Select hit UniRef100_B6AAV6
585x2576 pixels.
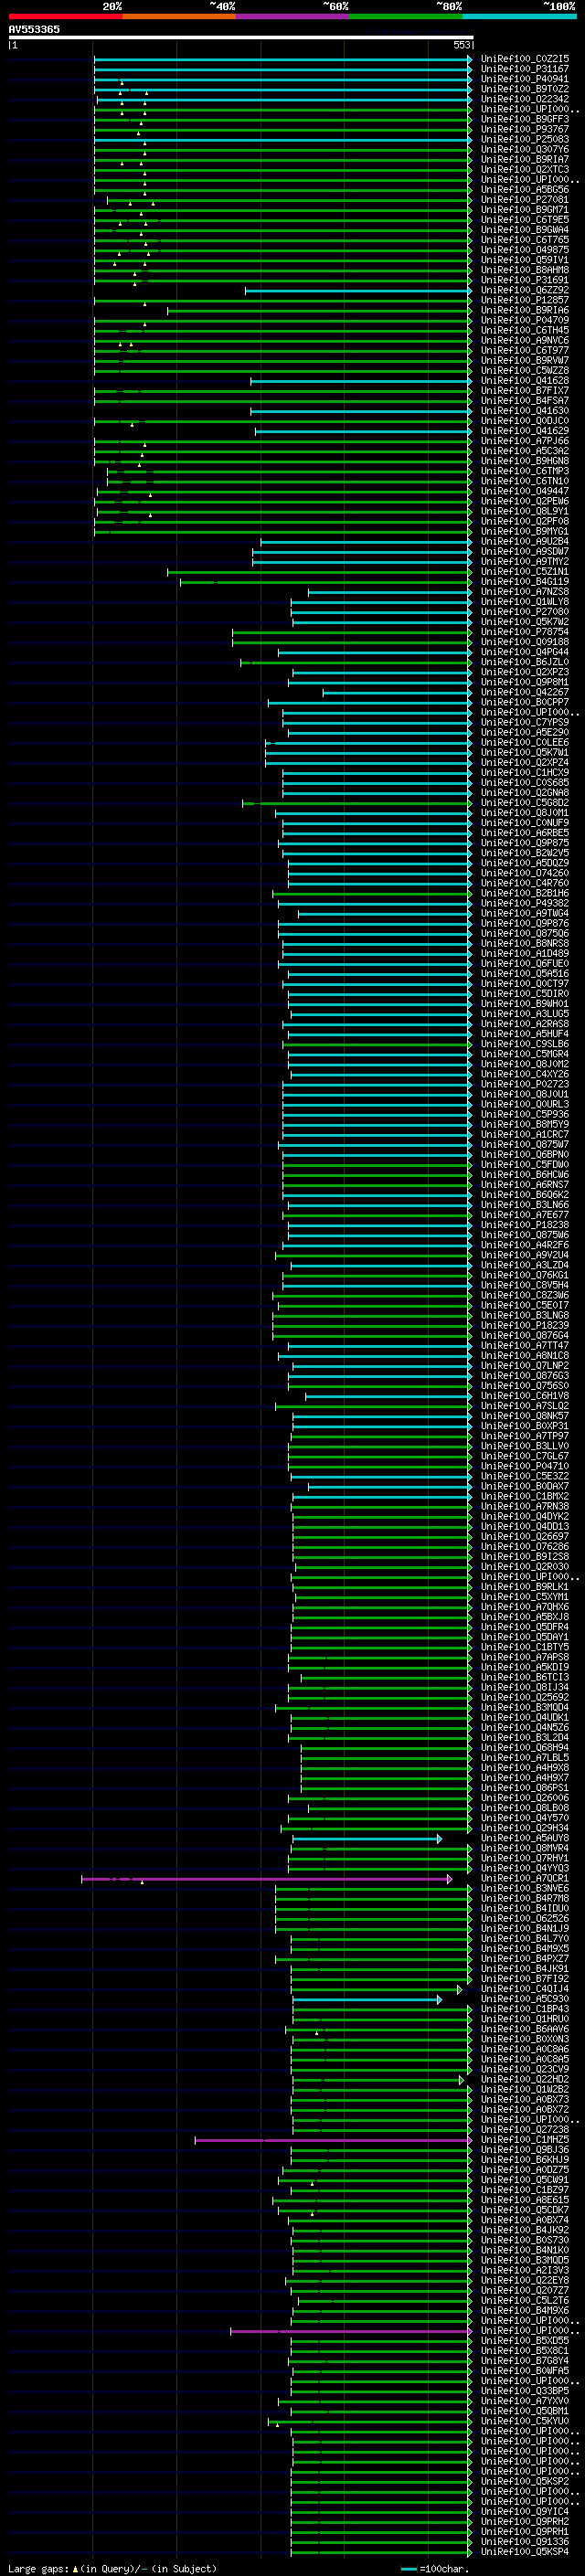(524, 2029)
